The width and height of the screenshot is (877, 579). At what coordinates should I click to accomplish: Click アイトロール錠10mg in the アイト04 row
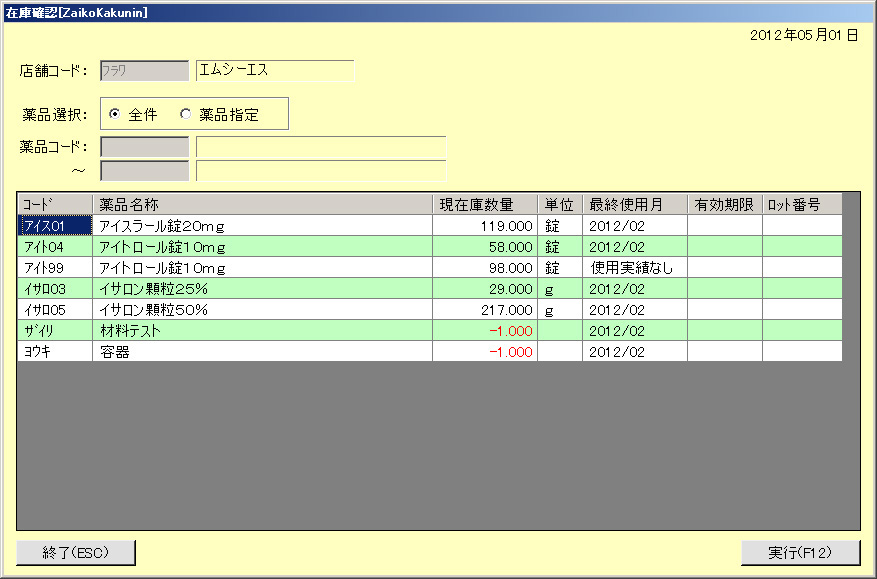click(262, 247)
